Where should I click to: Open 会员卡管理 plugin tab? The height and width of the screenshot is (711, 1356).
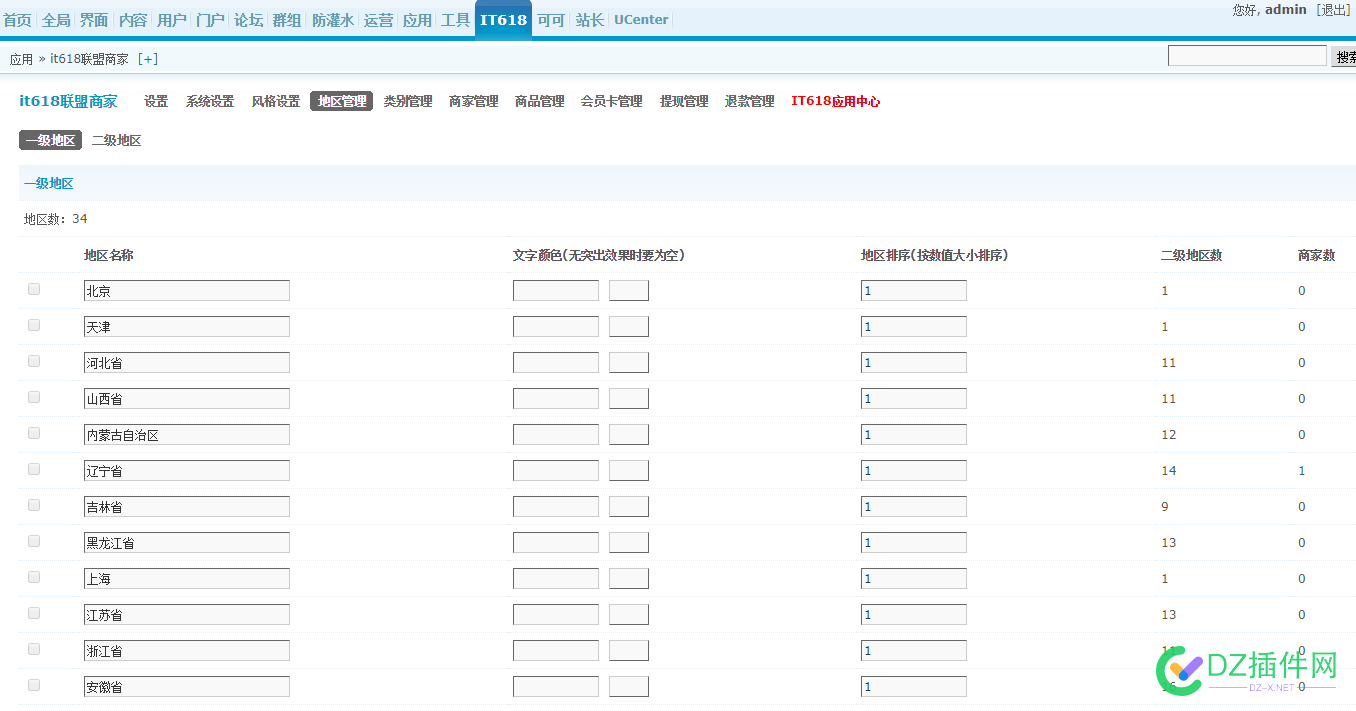[x=612, y=101]
